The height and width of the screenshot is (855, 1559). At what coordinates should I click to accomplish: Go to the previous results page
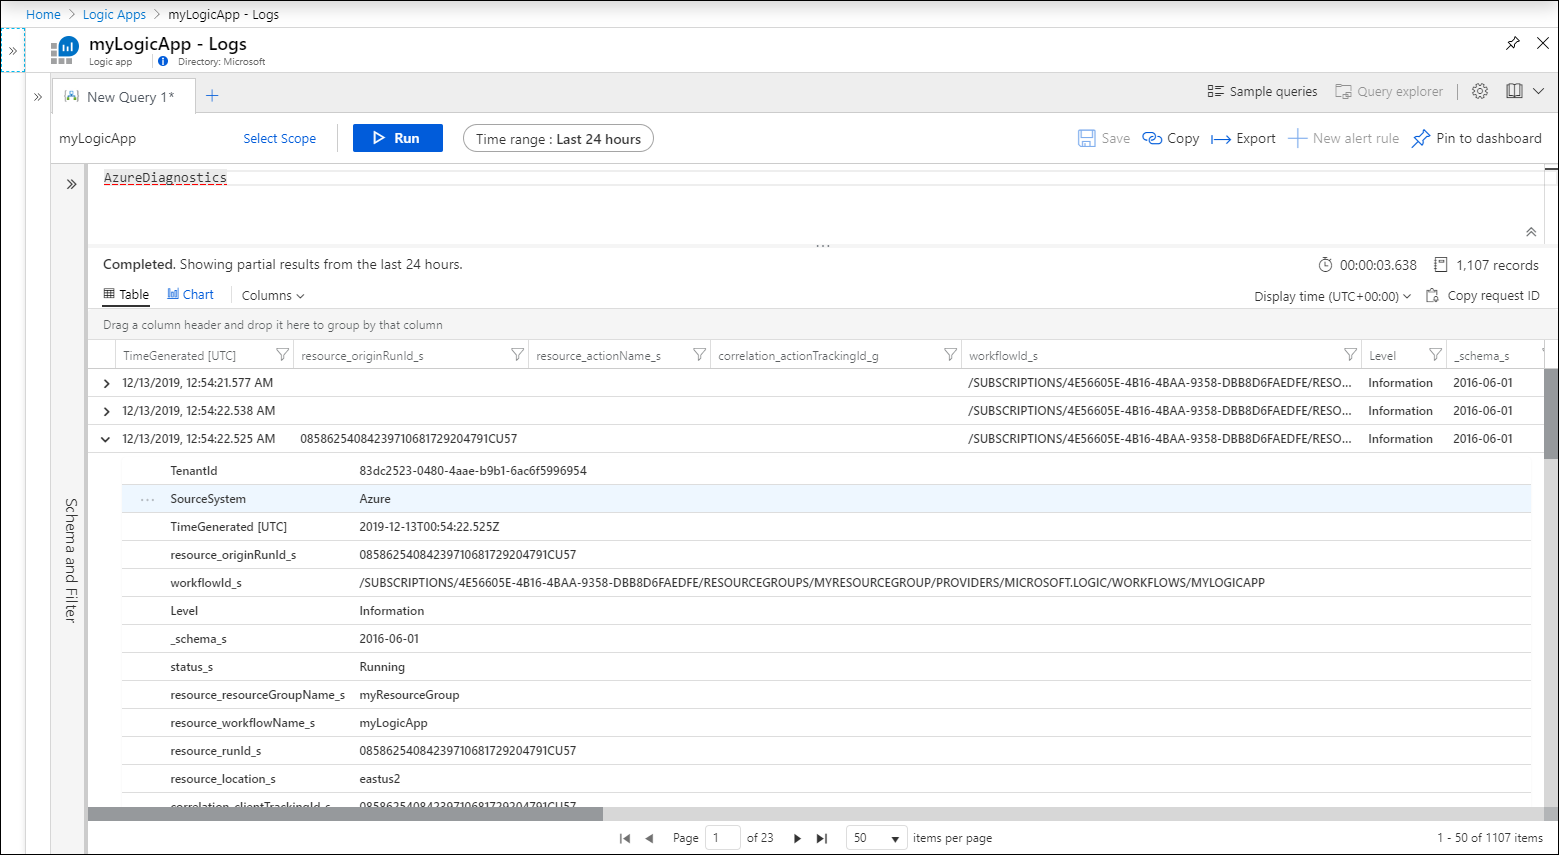[x=649, y=838]
